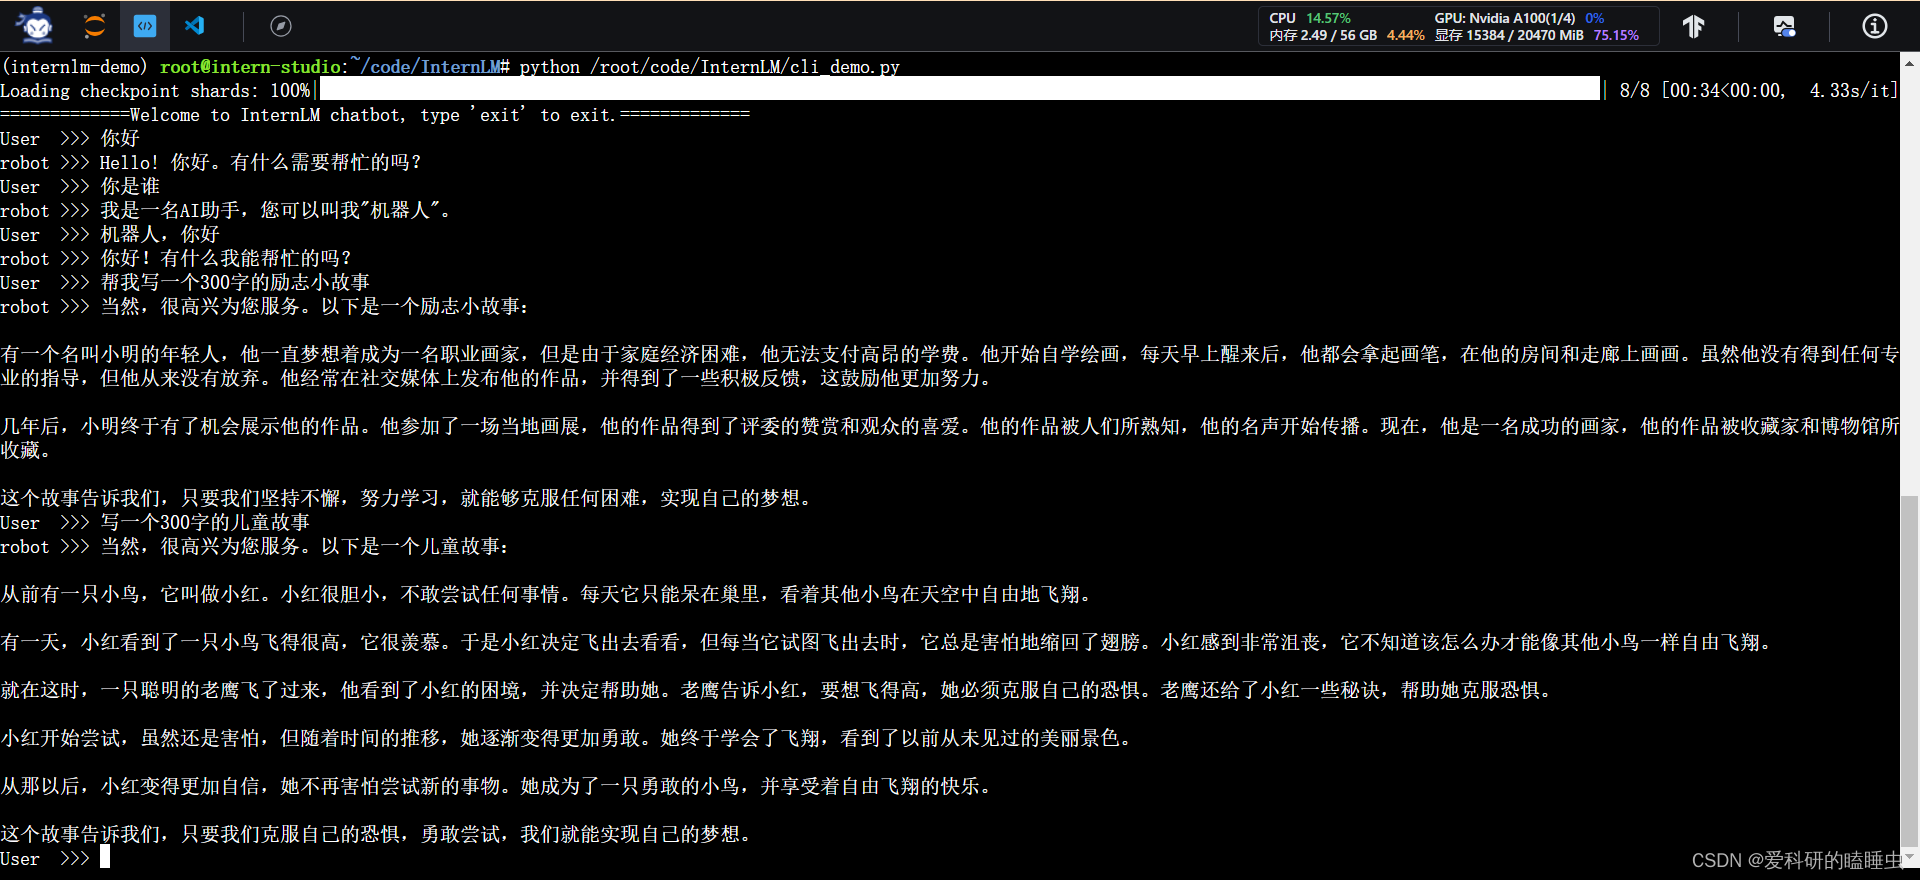The width and height of the screenshot is (1920, 880).
Task: Click the paragraph starting '从前有一只小鸟'
Action: coord(545,594)
